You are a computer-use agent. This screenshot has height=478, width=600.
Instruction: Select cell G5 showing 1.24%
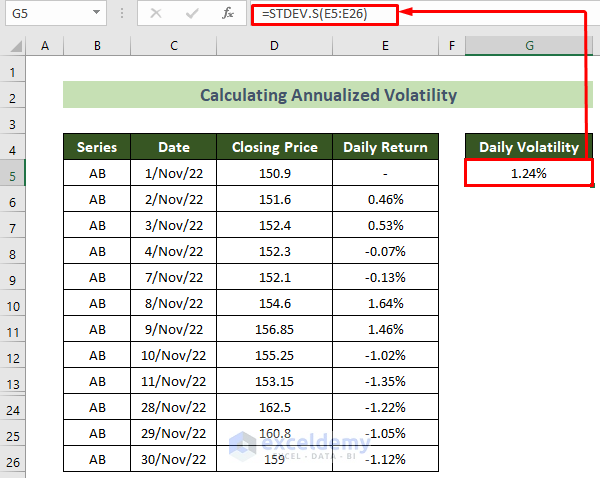pyautogui.click(x=529, y=173)
